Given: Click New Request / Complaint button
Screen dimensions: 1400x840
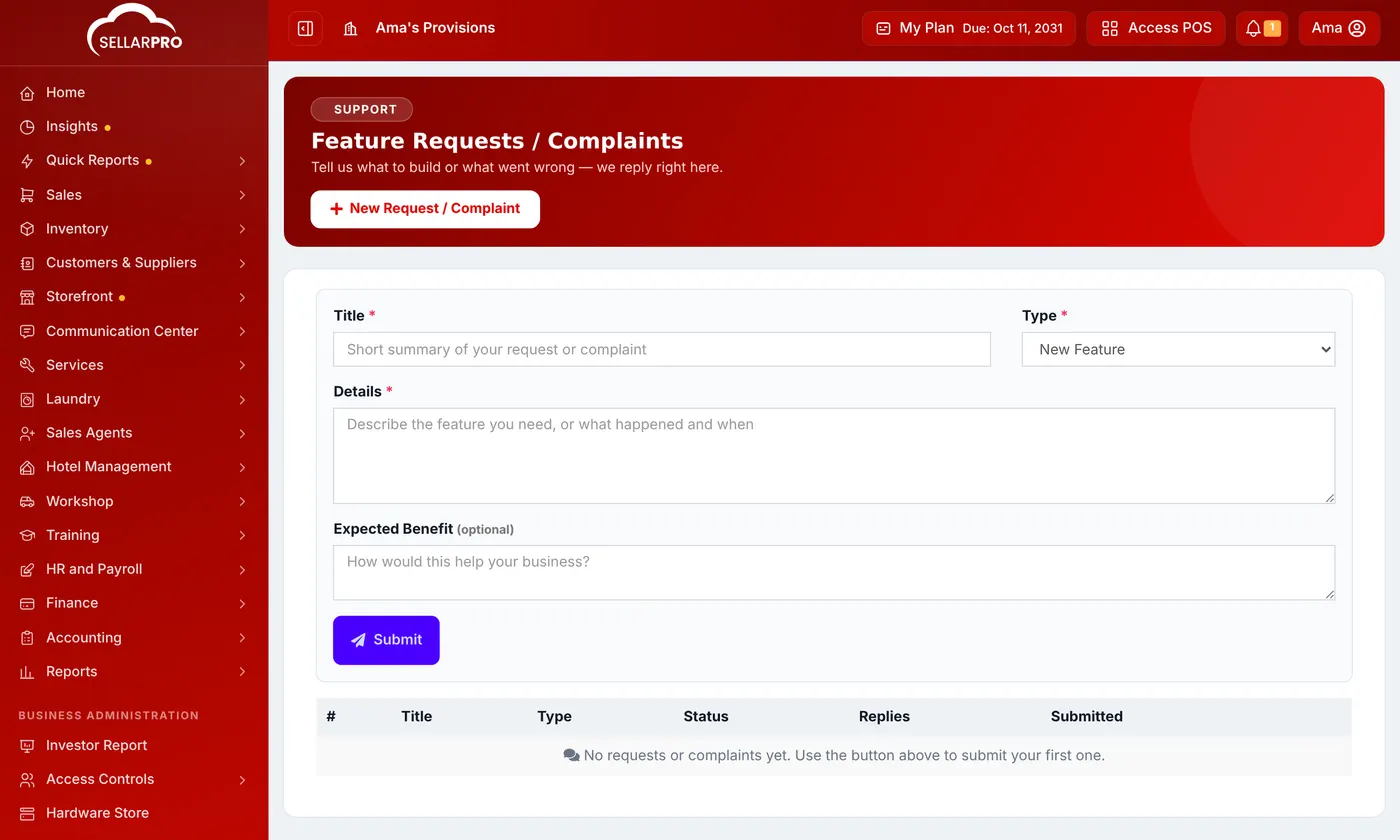Looking at the screenshot, I should coord(425,209).
